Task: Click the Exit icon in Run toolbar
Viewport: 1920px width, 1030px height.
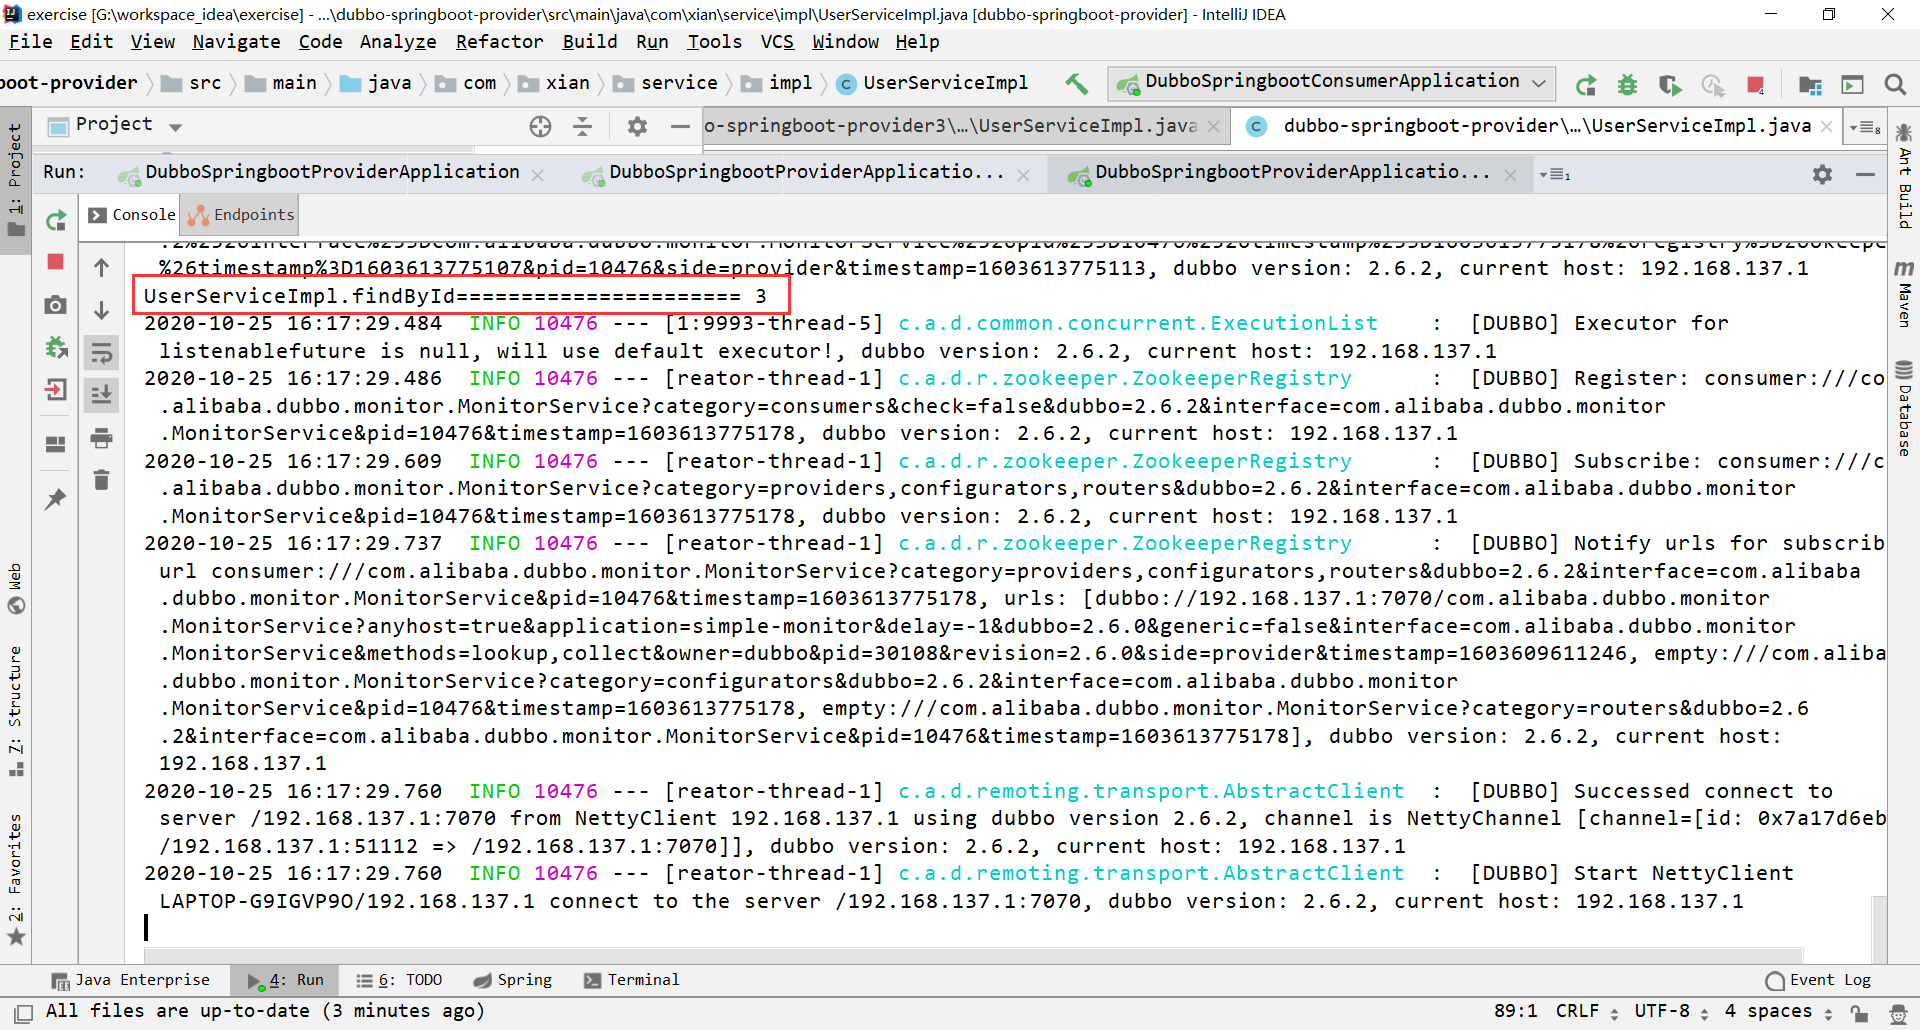Action: (x=56, y=390)
